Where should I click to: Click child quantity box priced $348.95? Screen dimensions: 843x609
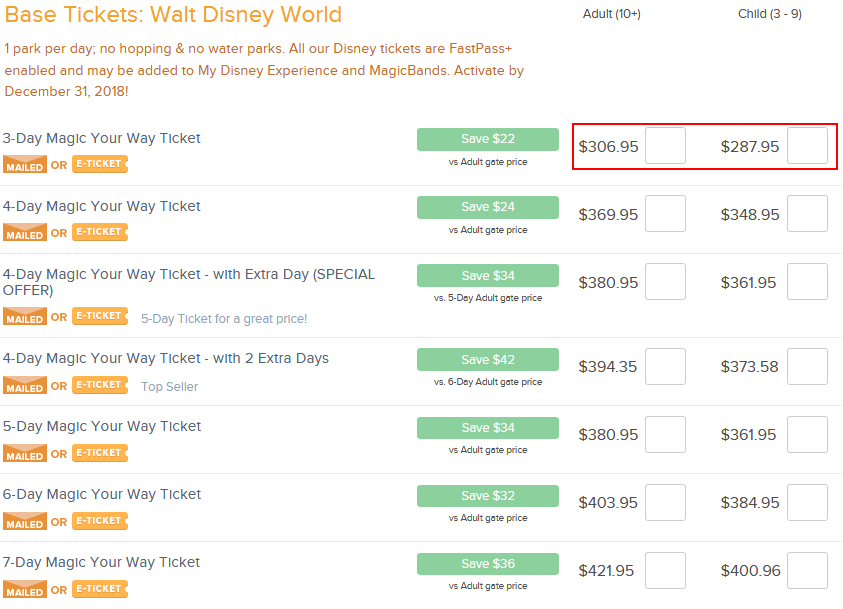[808, 213]
